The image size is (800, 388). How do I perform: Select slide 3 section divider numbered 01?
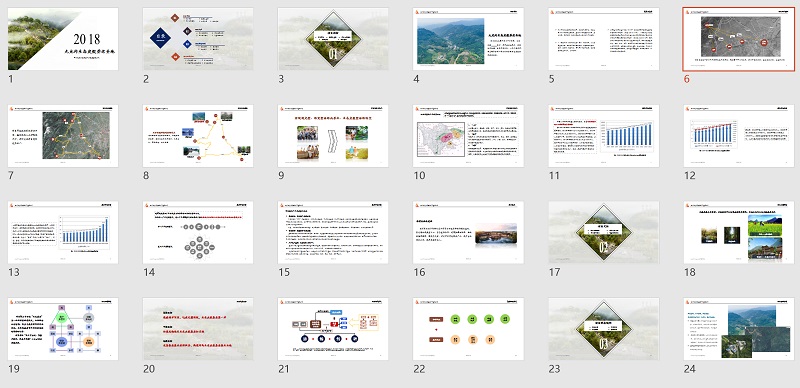333,39
